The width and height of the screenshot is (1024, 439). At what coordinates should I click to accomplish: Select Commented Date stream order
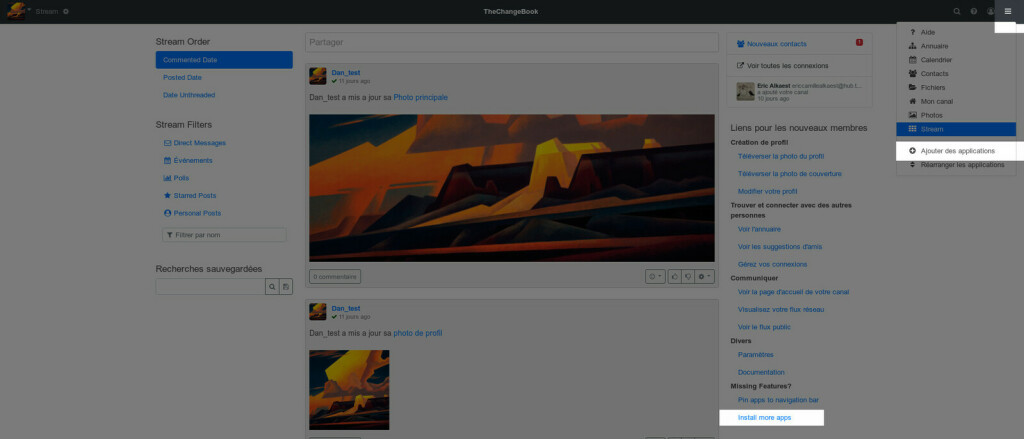tap(224, 59)
